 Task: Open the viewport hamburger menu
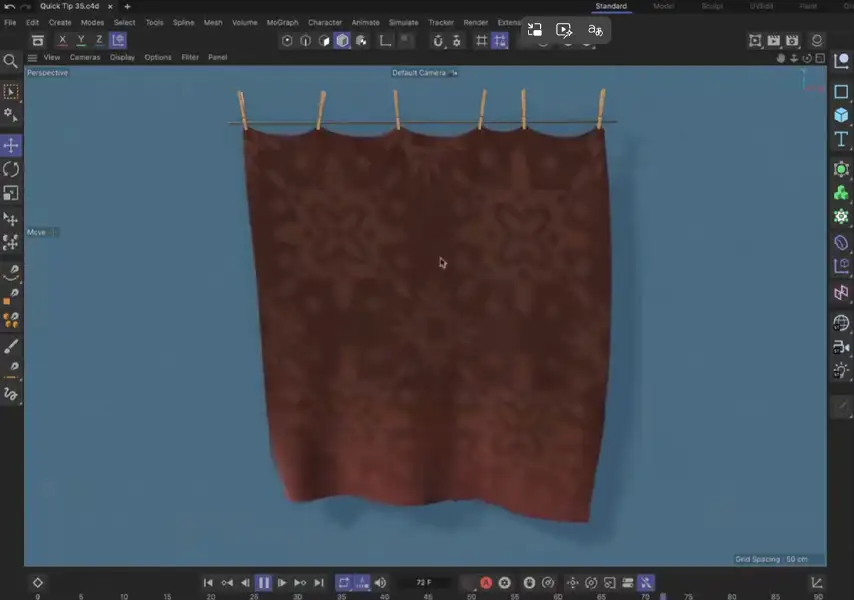pyautogui.click(x=32, y=58)
